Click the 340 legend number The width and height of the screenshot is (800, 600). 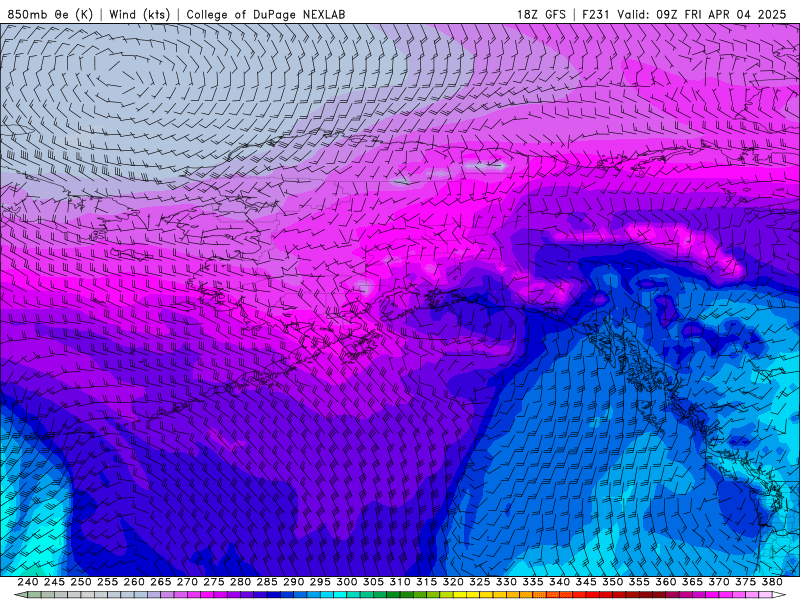click(x=559, y=582)
